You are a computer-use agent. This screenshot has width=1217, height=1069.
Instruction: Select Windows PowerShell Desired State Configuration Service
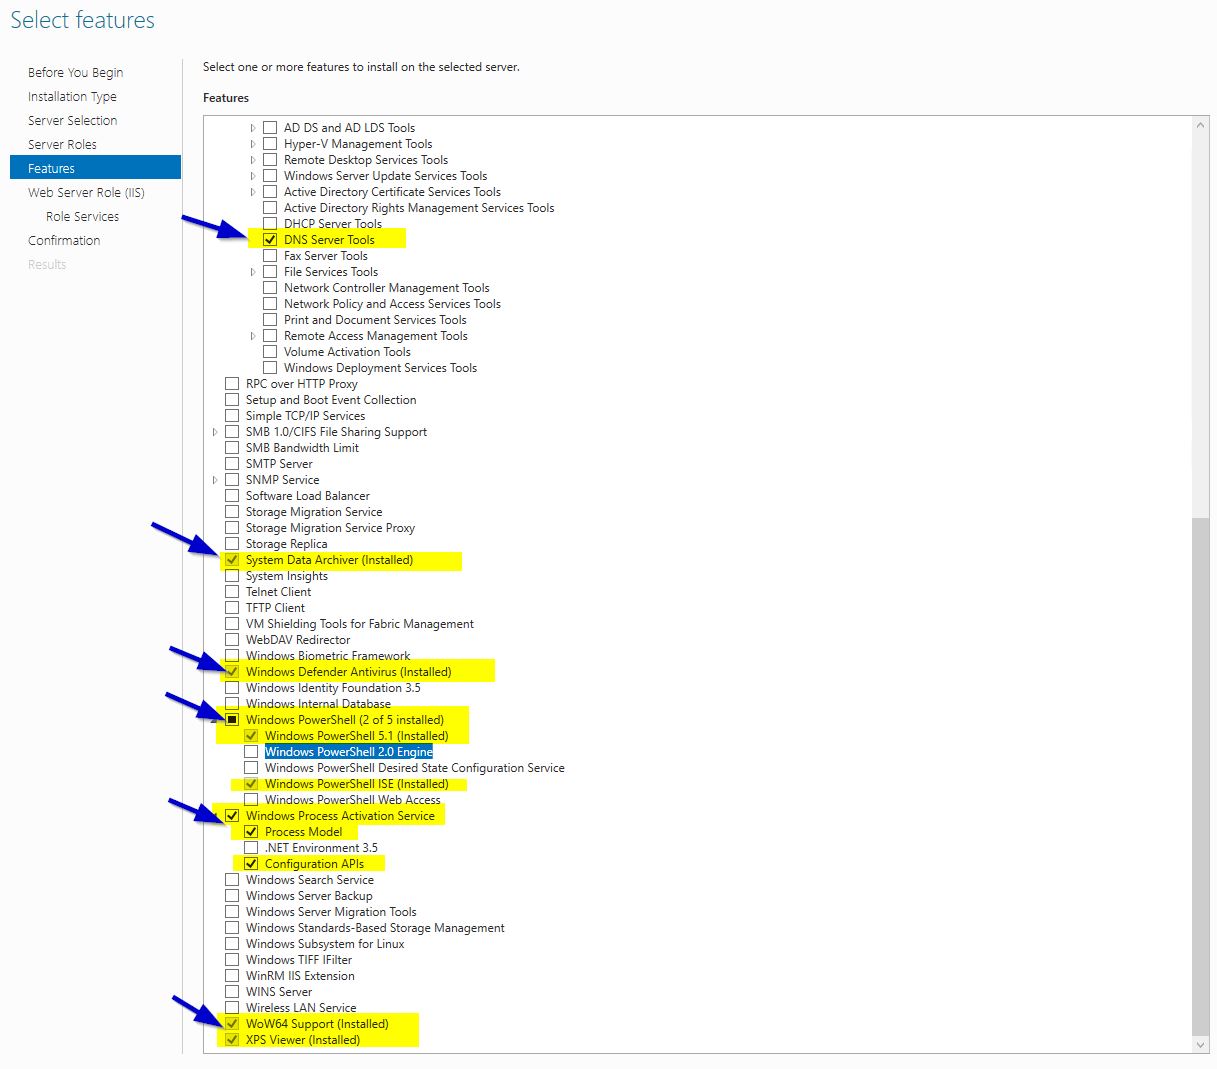point(415,768)
